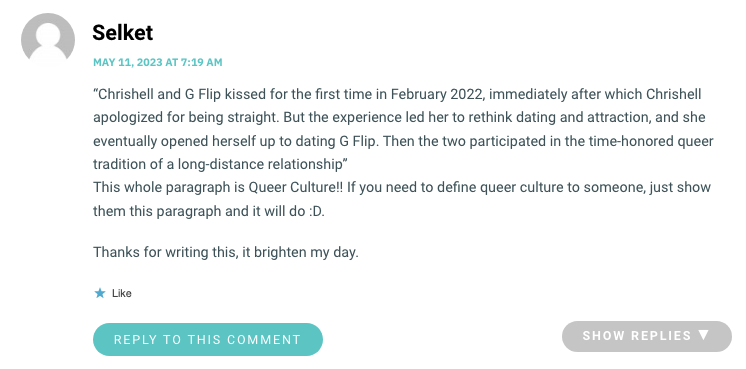Click the down triangle in Show Replies
This screenshot has height=369, width=746.
[x=704, y=335]
